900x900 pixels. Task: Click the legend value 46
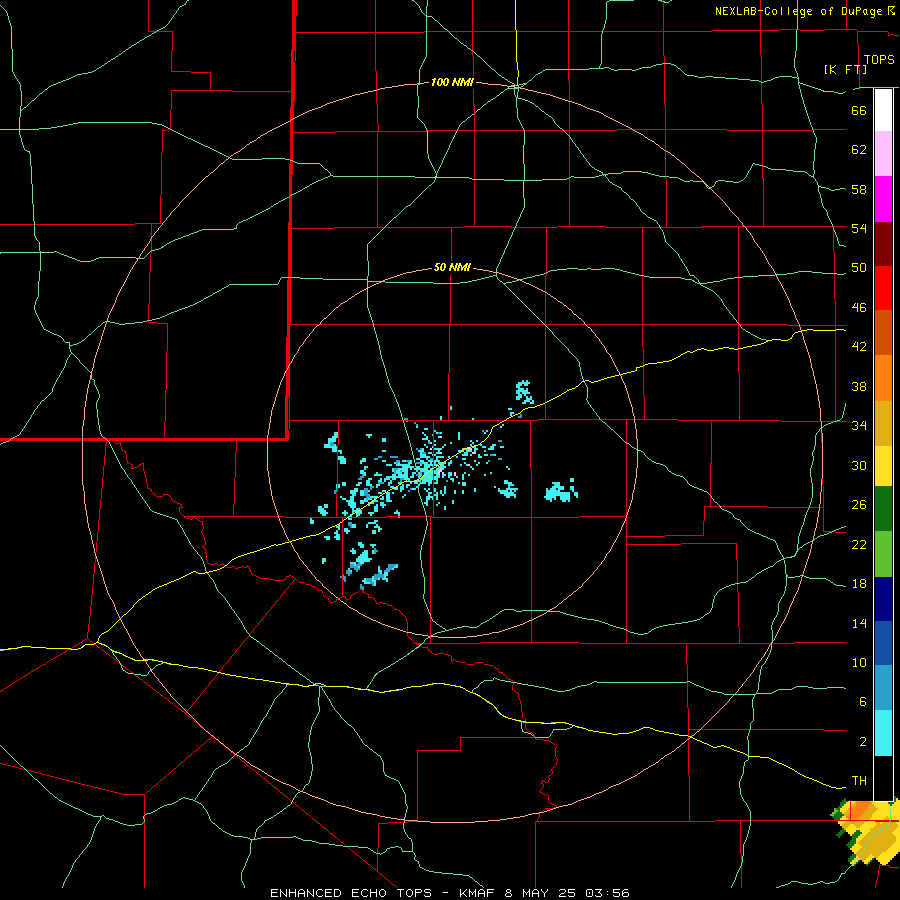point(859,308)
